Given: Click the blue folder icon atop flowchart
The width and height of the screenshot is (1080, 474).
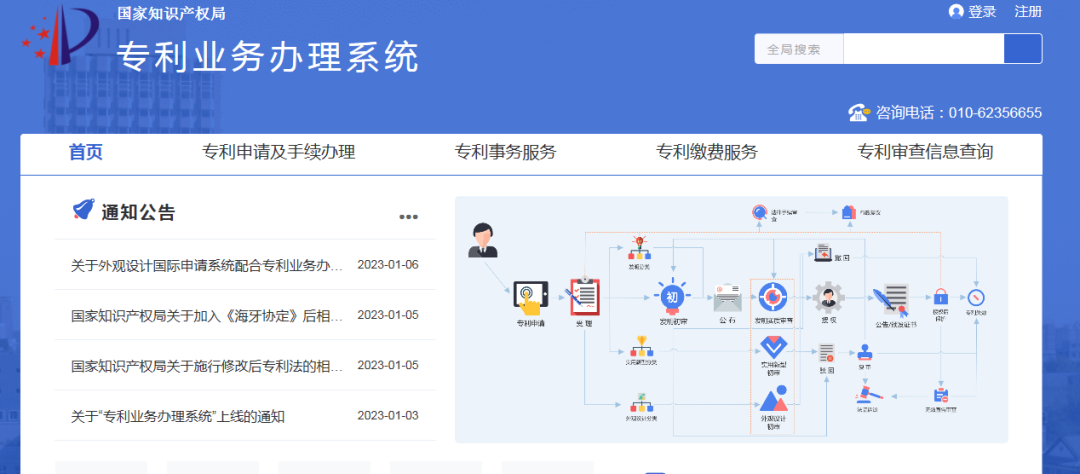Looking at the screenshot, I should [849, 212].
